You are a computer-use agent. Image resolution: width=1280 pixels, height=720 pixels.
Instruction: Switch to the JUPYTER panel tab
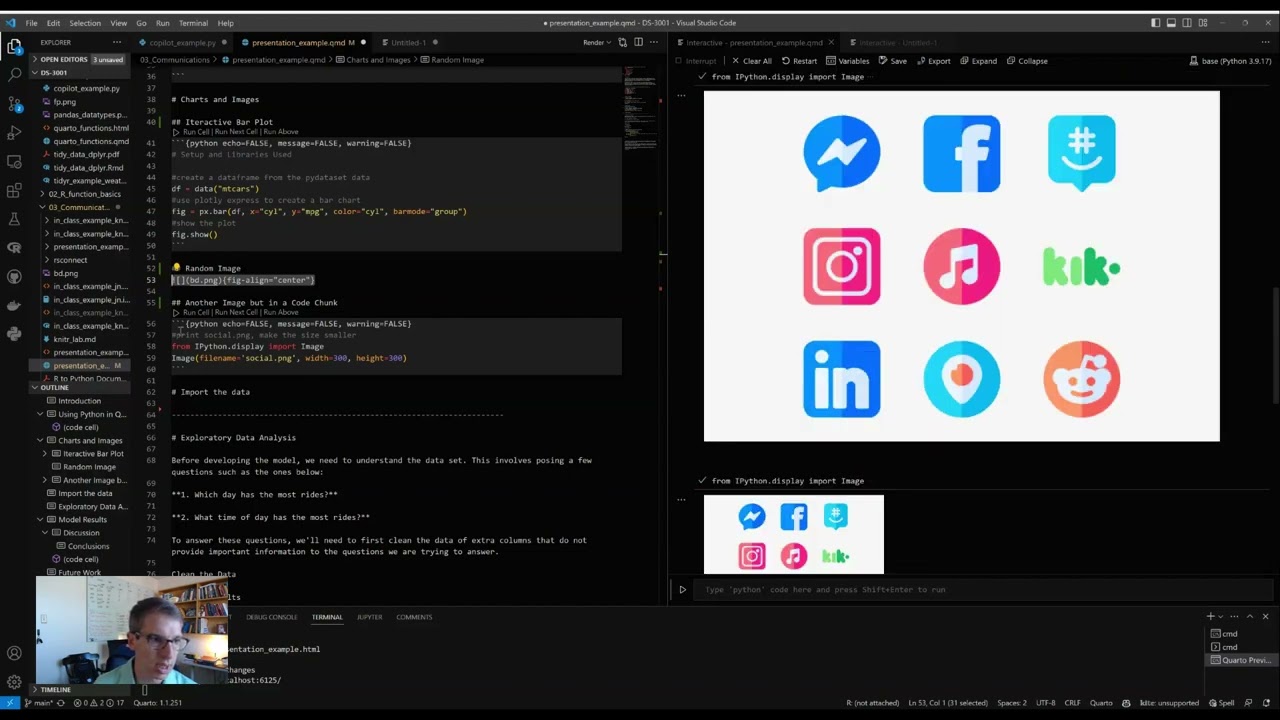tap(369, 617)
